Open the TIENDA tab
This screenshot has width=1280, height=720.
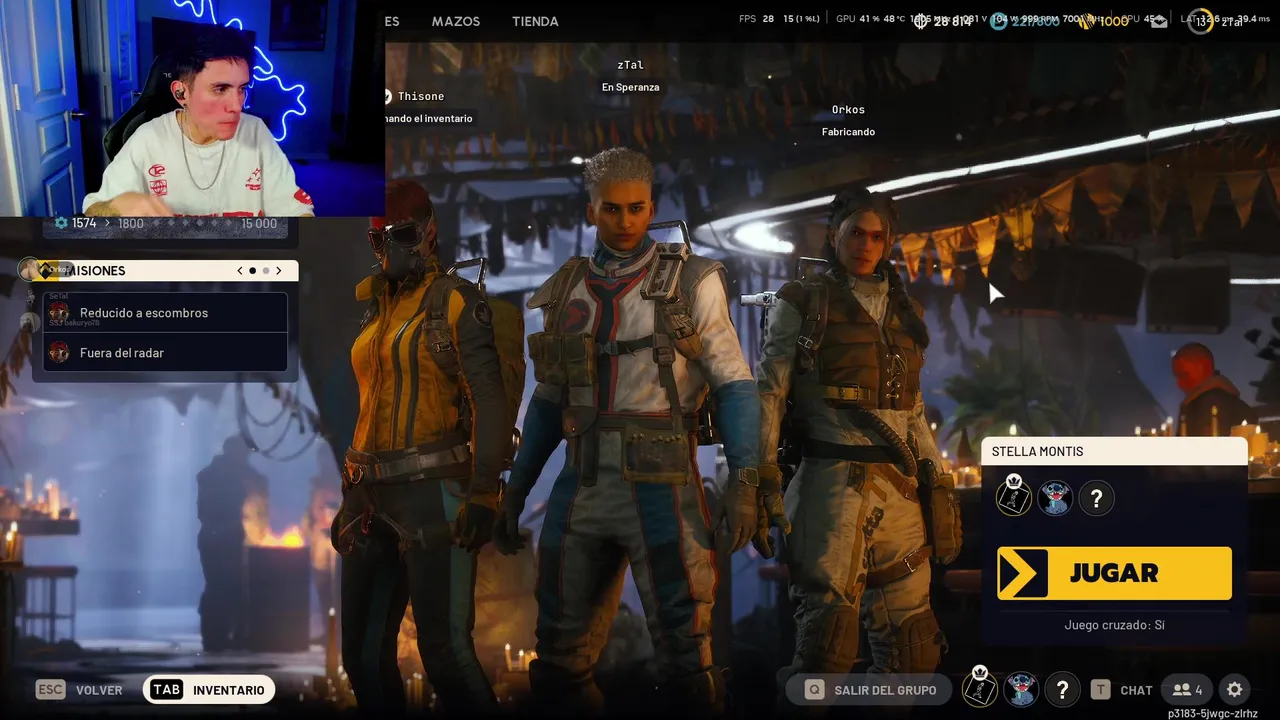535,21
